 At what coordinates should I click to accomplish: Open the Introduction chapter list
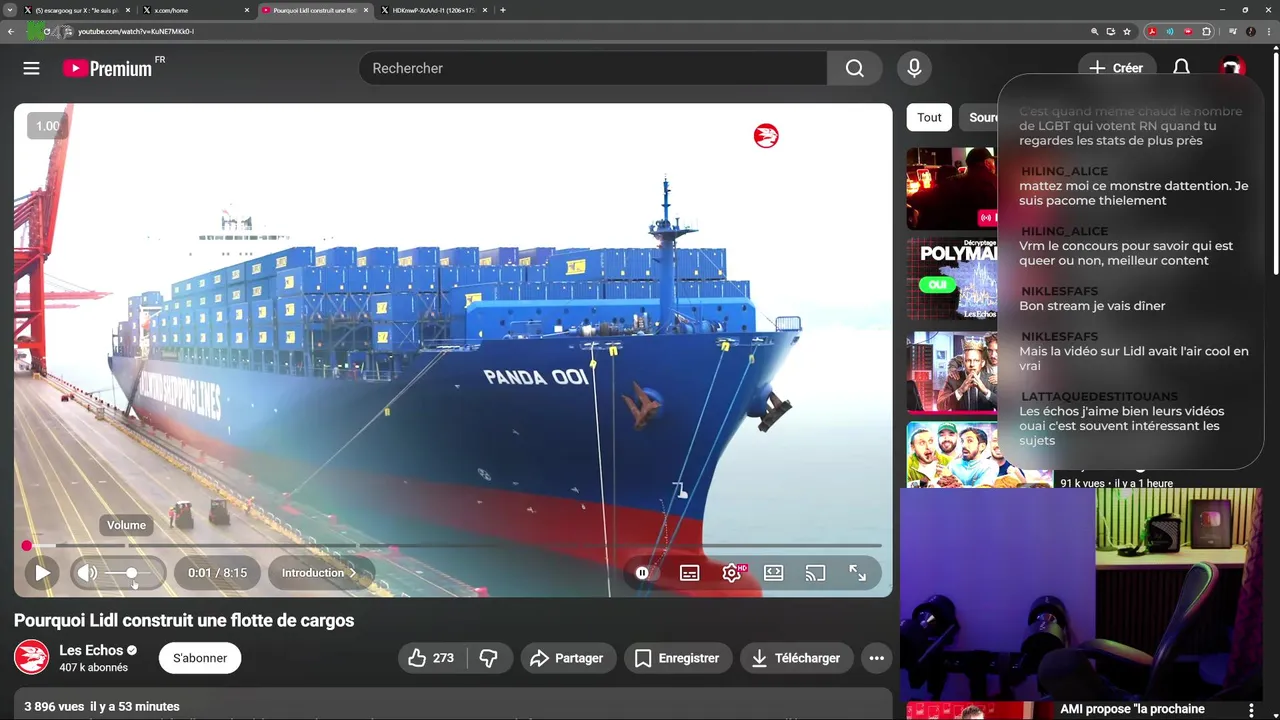319,573
